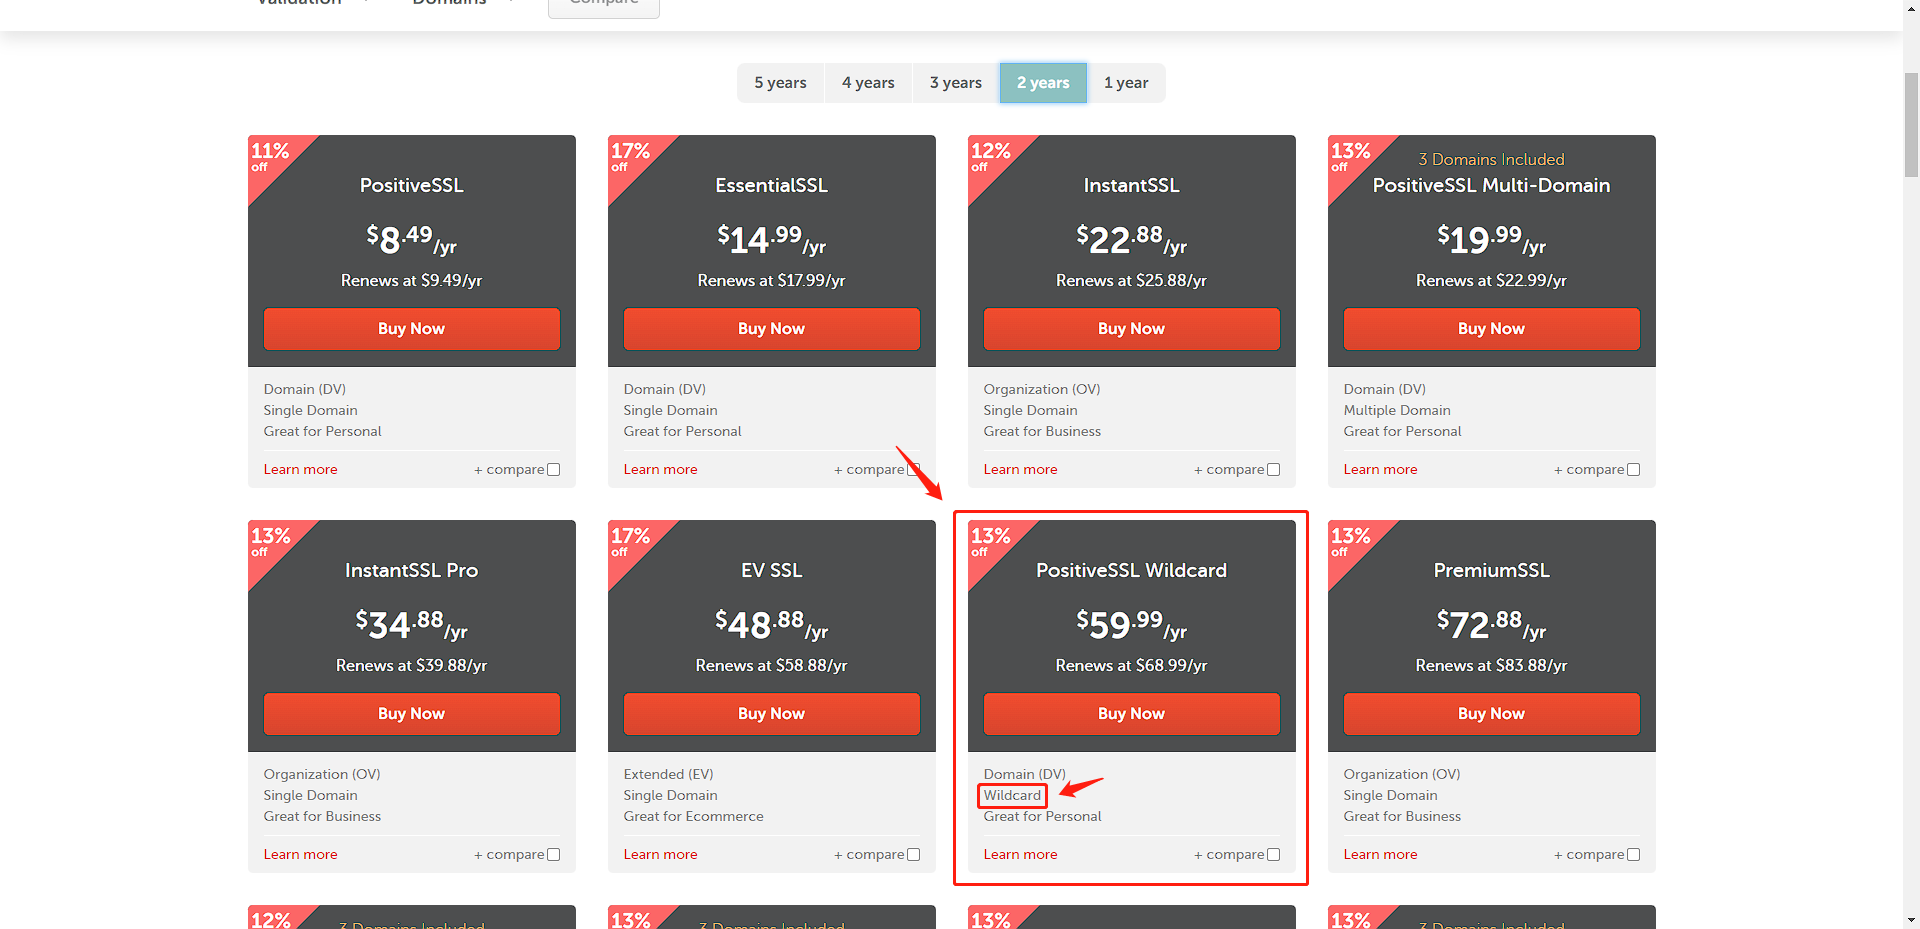
Task: Click the 'Wildcard' feature text
Action: [x=1013, y=796]
